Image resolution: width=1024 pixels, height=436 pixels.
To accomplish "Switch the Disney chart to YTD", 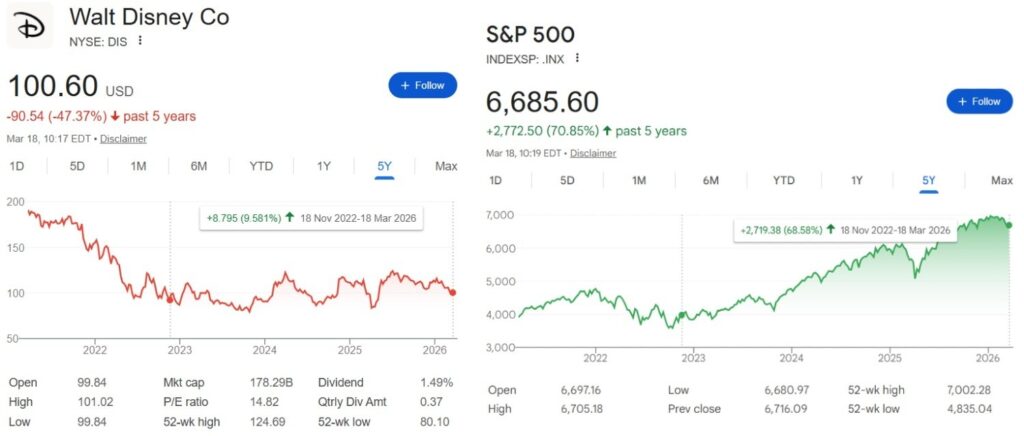I will (261, 166).
